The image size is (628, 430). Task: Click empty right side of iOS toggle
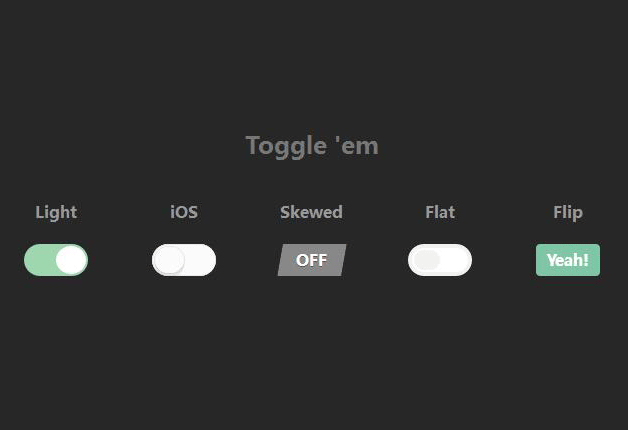tap(200, 260)
